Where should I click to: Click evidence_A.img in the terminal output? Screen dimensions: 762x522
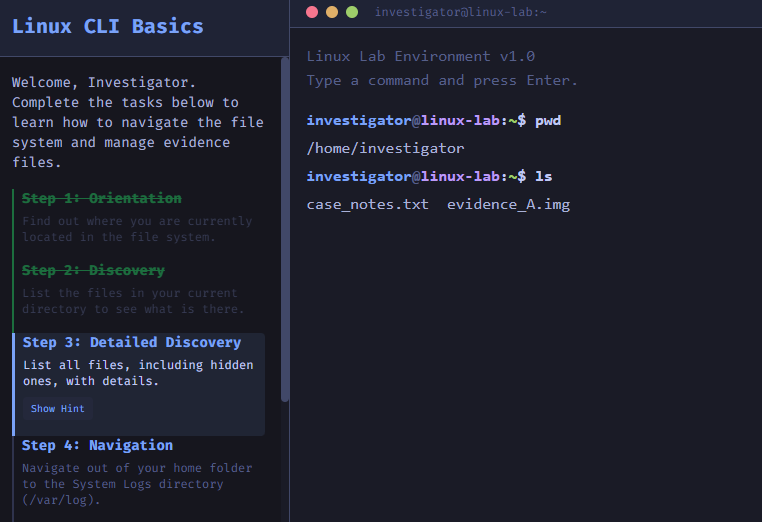(508, 204)
